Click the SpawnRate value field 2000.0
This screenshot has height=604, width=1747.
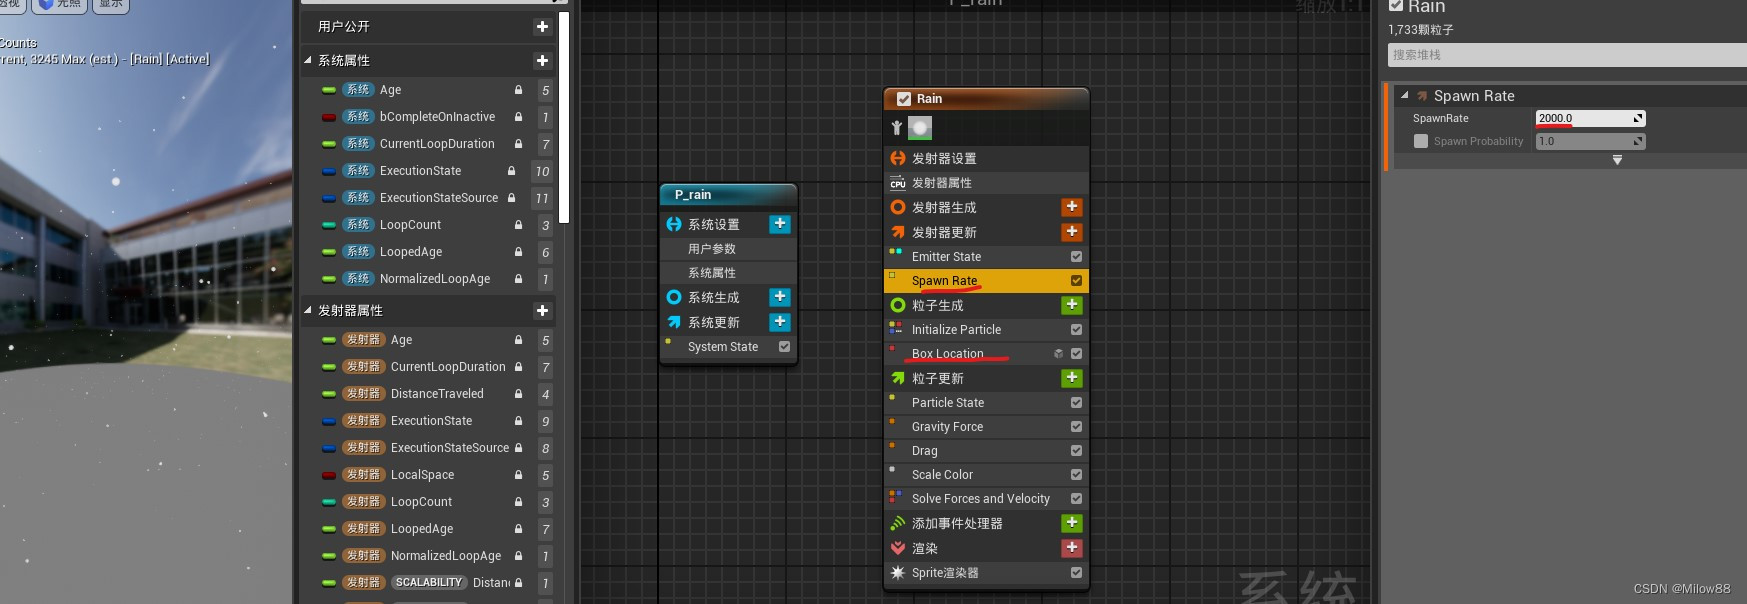[1583, 119]
